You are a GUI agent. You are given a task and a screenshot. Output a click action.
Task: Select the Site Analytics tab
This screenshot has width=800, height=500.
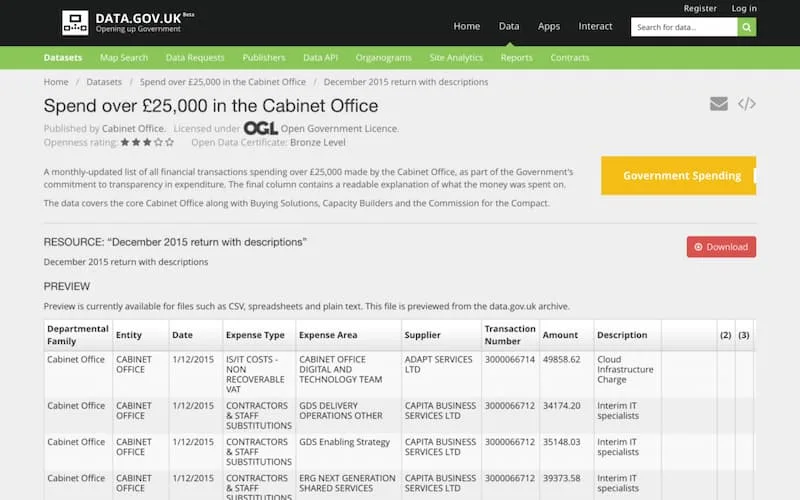click(456, 58)
